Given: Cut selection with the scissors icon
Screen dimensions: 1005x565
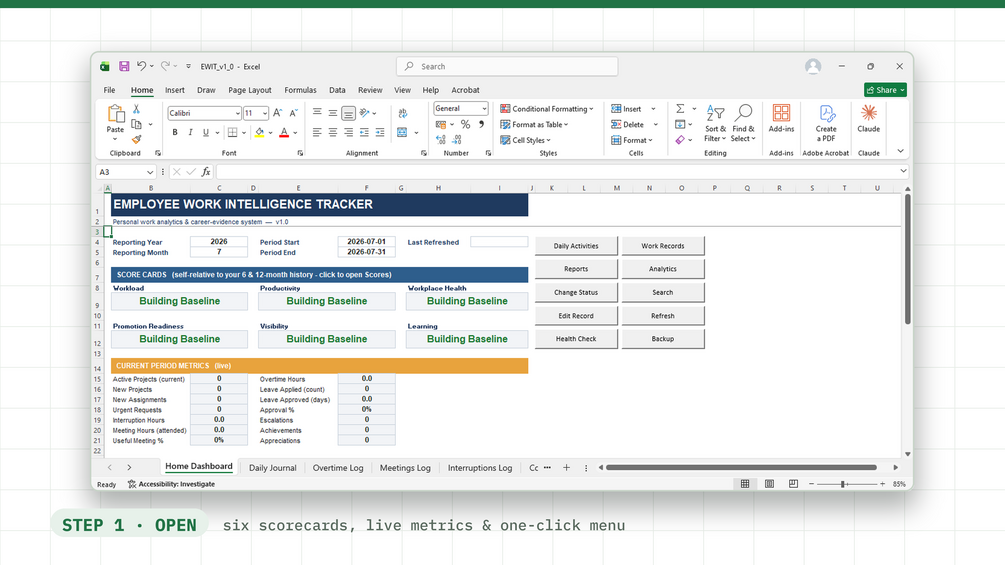Looking at the screenshot, I should [x=136, y=109].
